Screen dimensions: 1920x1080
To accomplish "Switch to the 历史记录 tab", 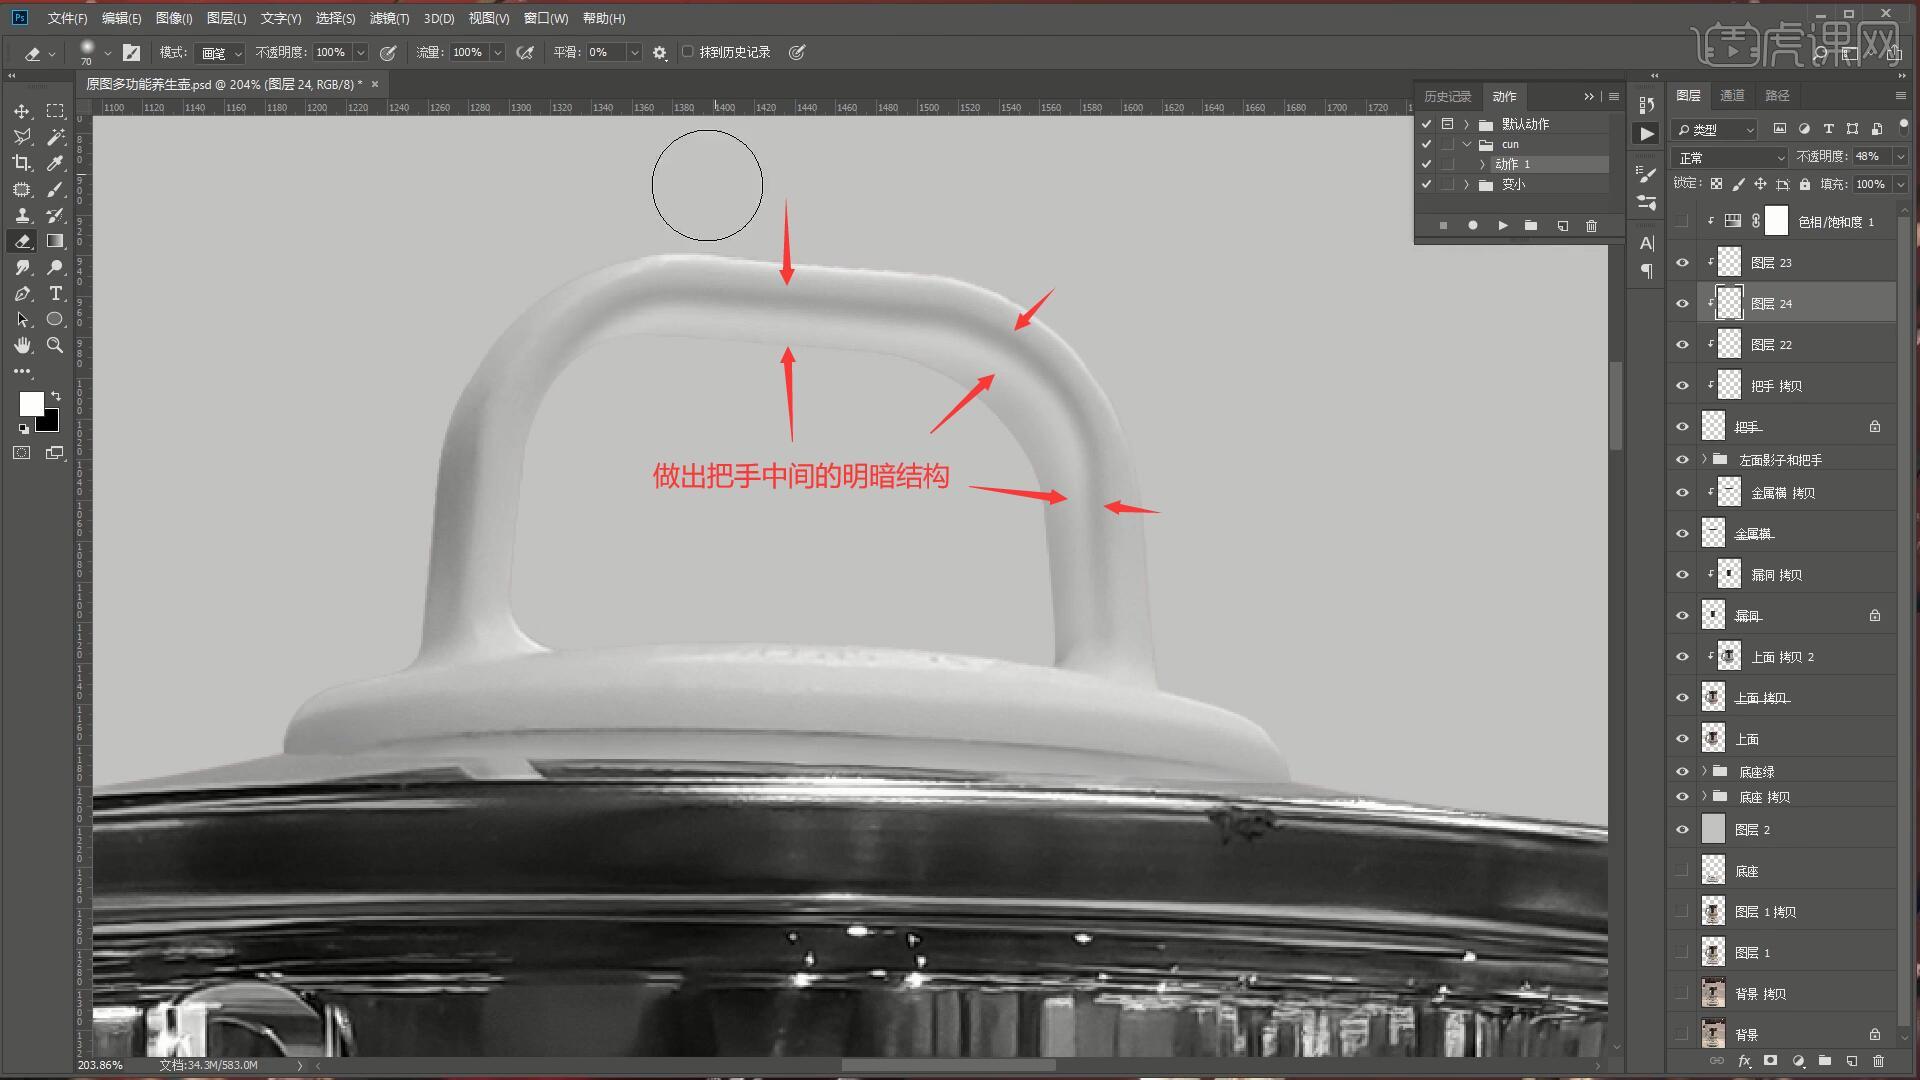I will point(1447,96).
